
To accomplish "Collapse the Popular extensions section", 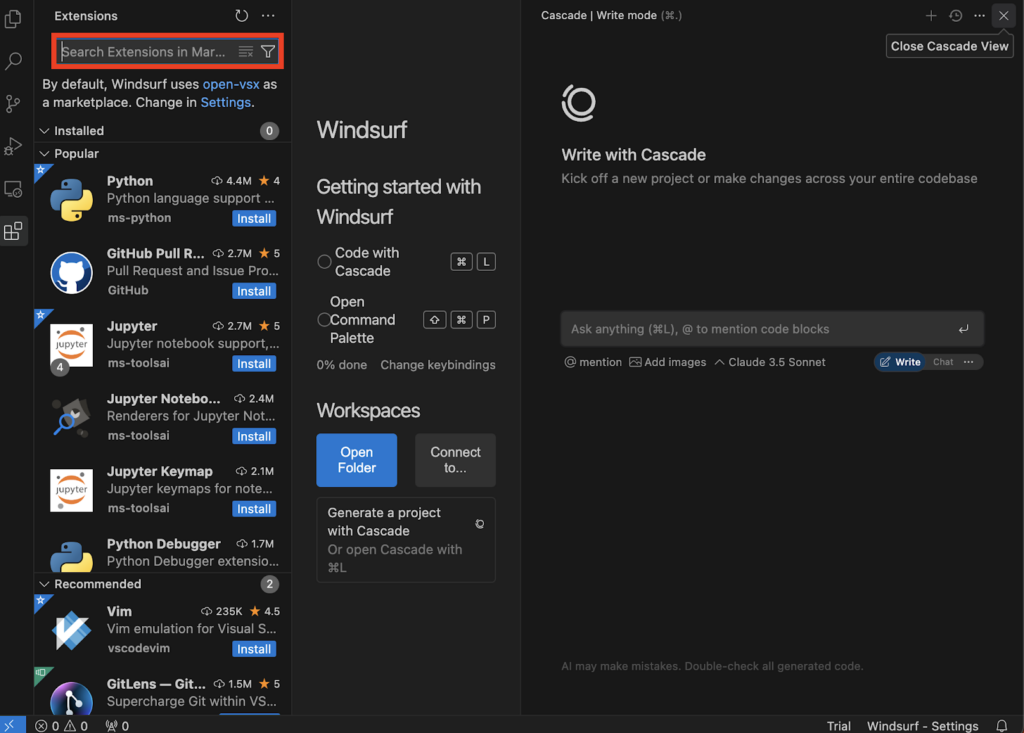I will (44, 154).
